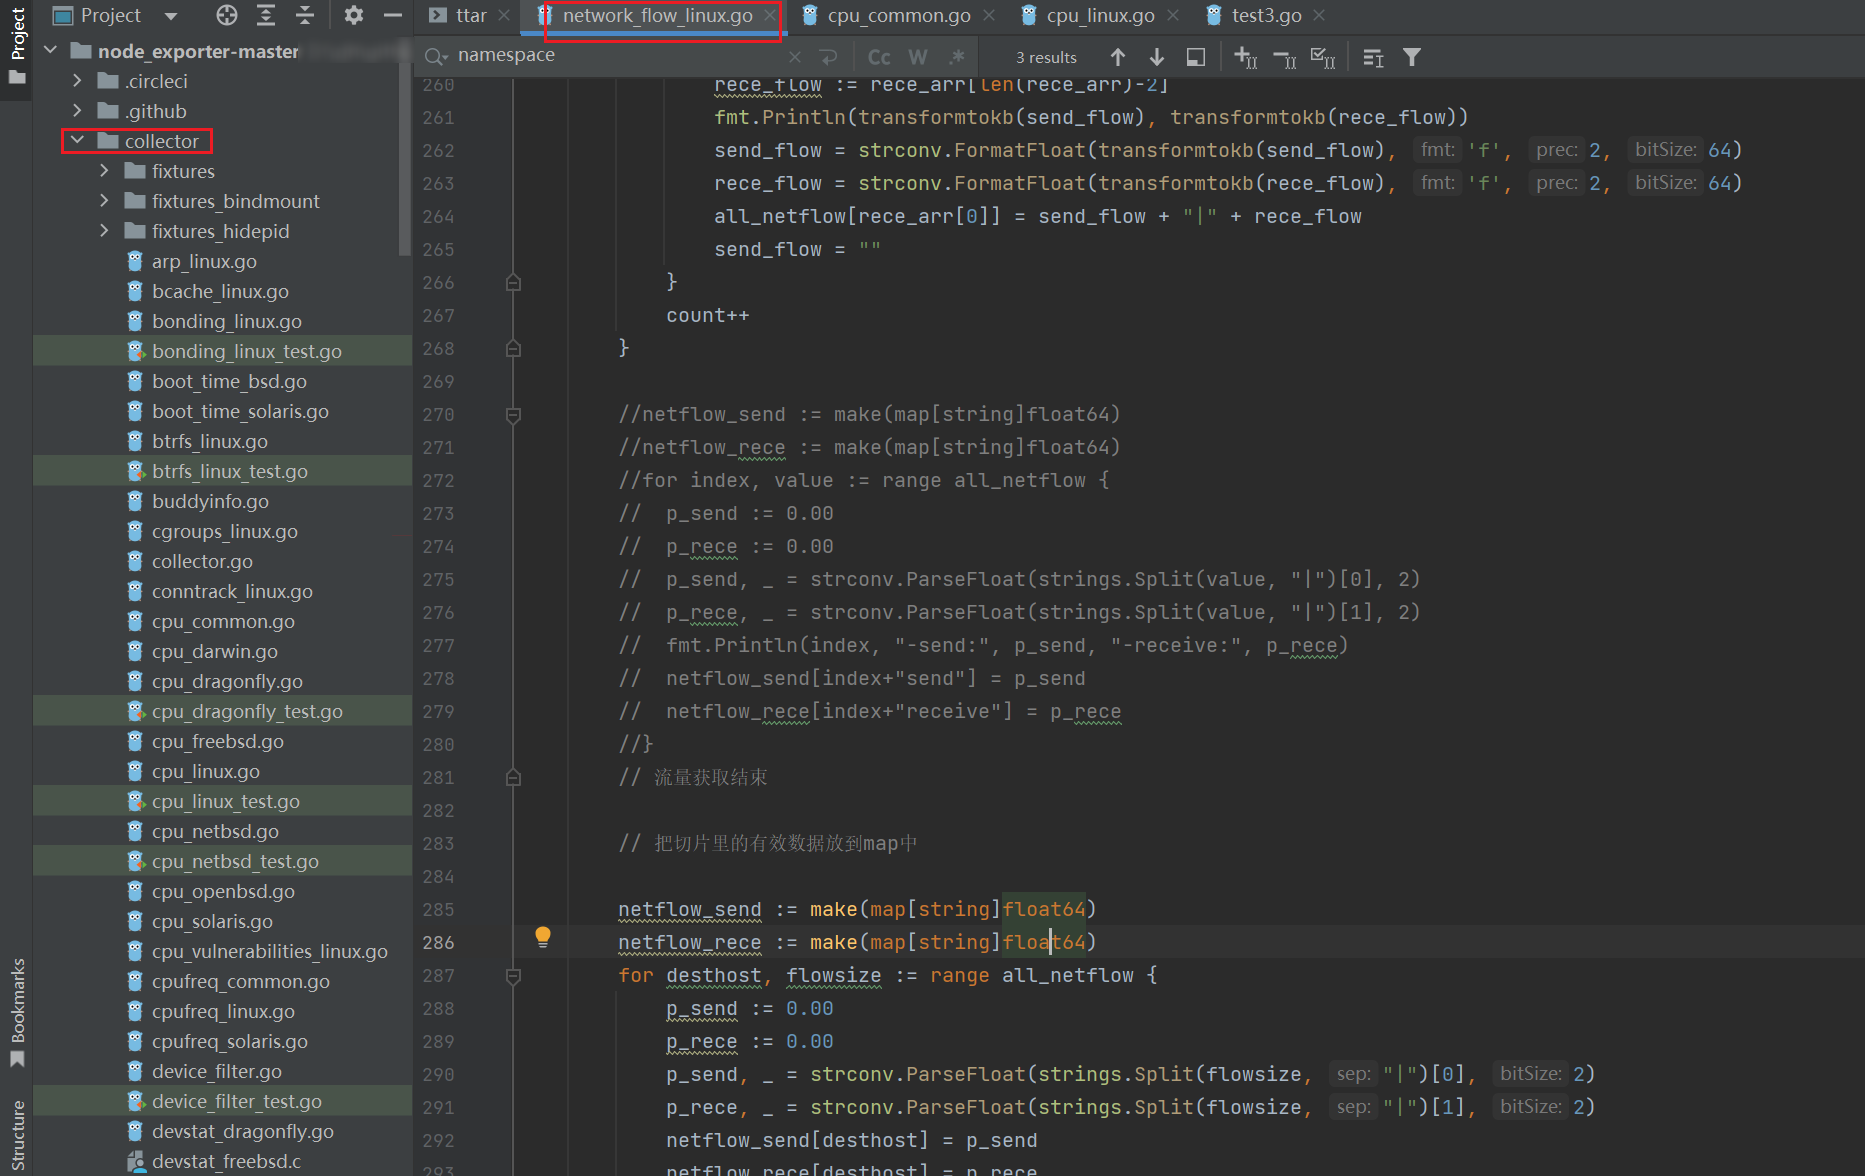Select cgroups_linux.go file
This screenshot has width=1865, height=1176.
224,531
